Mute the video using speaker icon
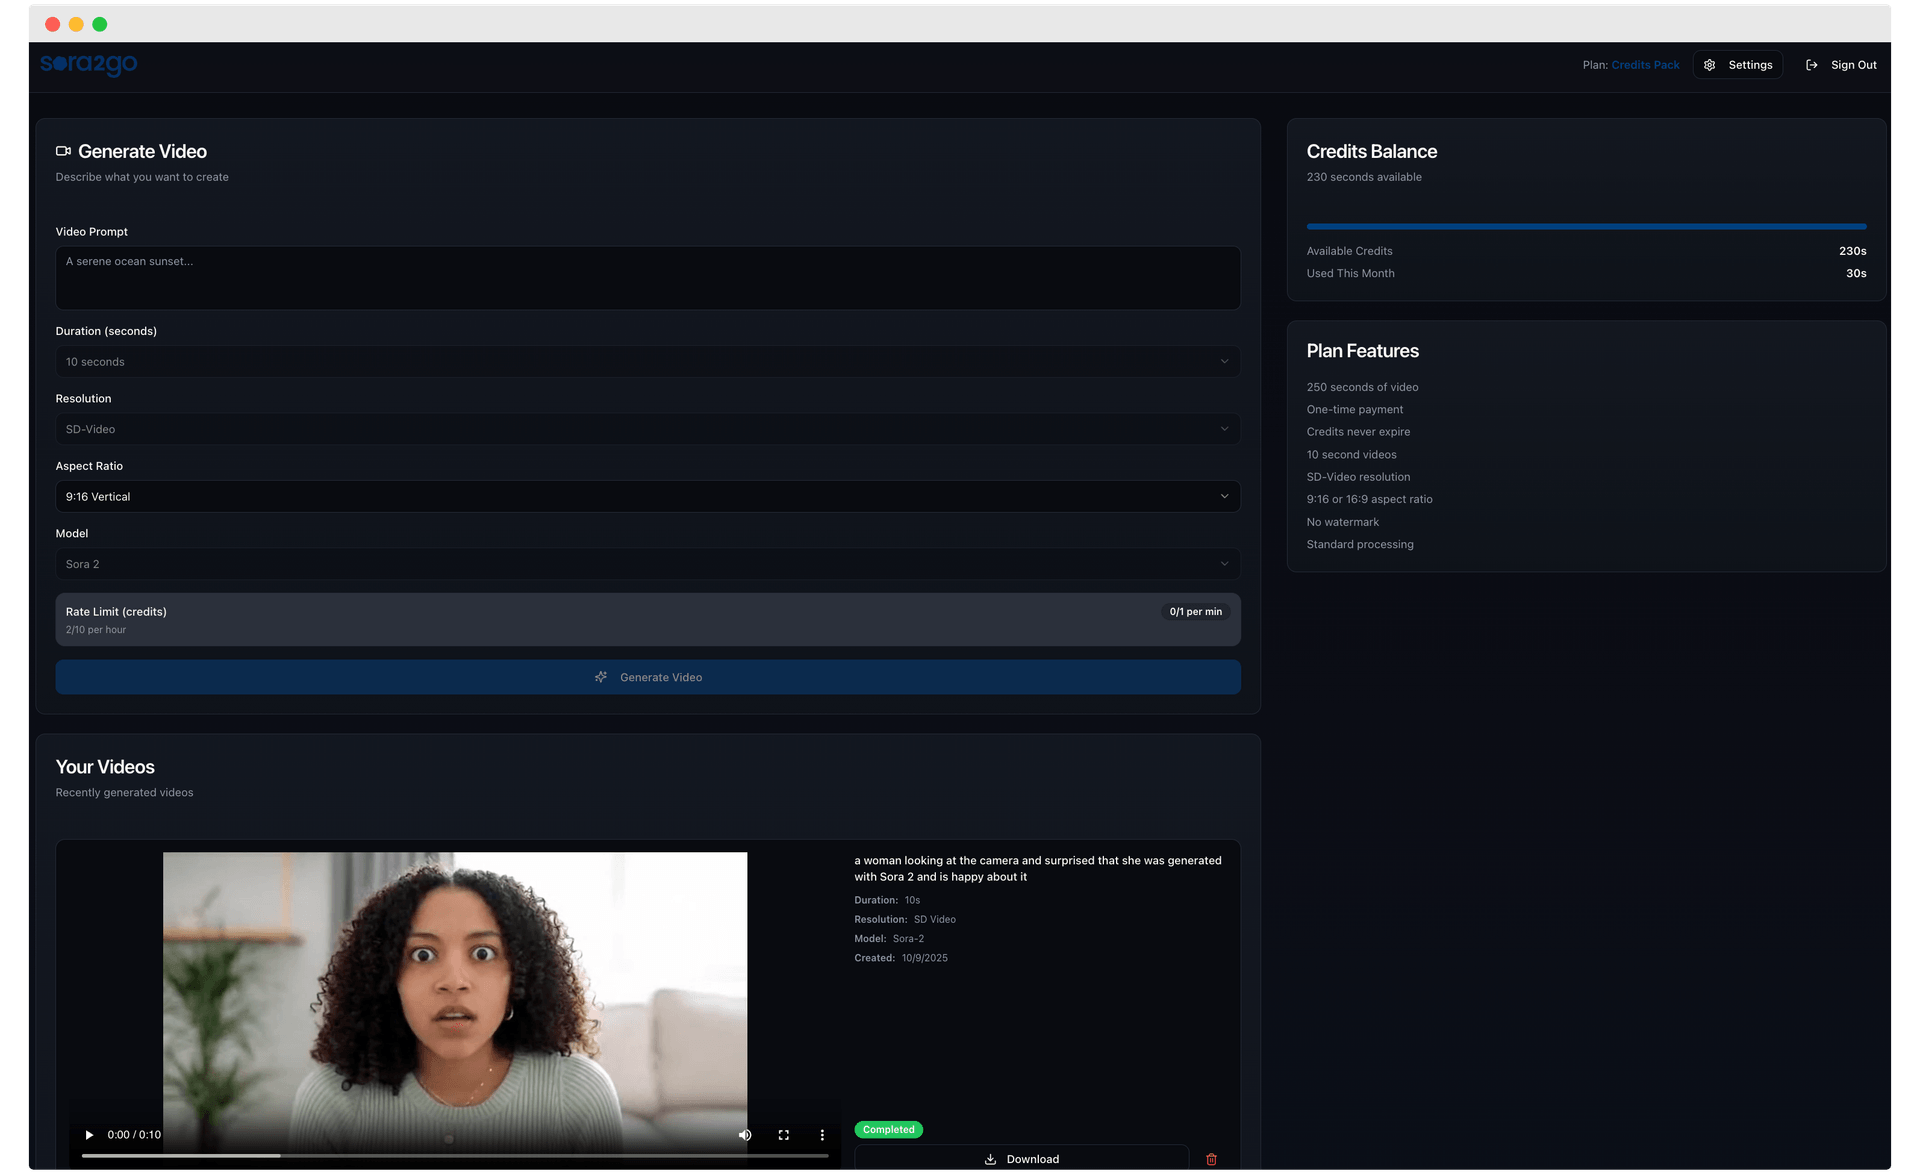Image resolution: width=1920 pixels, height=1174 pixels. [x=745, y=1135]
